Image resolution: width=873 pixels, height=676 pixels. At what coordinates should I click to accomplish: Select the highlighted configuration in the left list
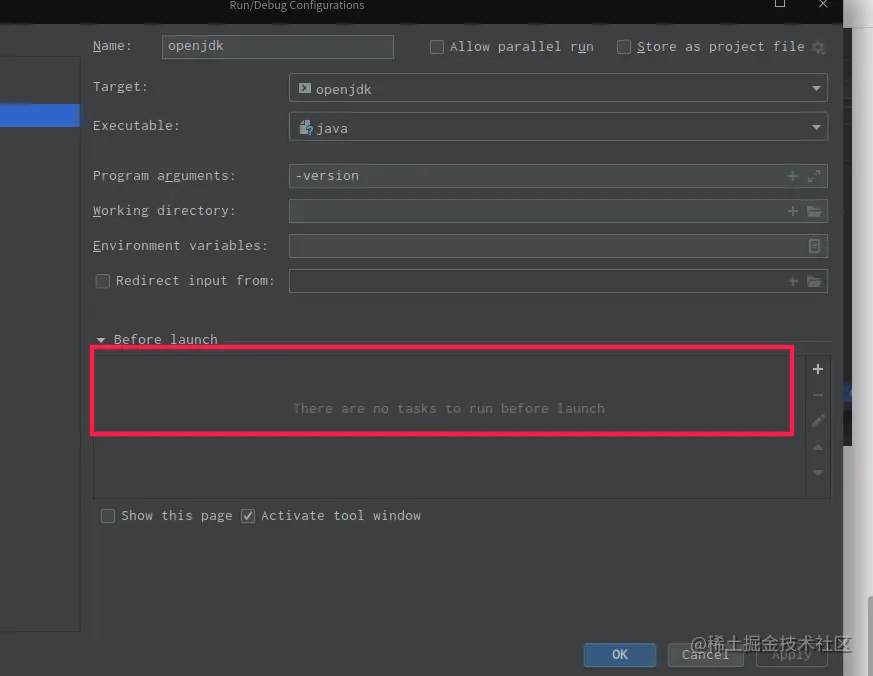click(x=40, y=115)
